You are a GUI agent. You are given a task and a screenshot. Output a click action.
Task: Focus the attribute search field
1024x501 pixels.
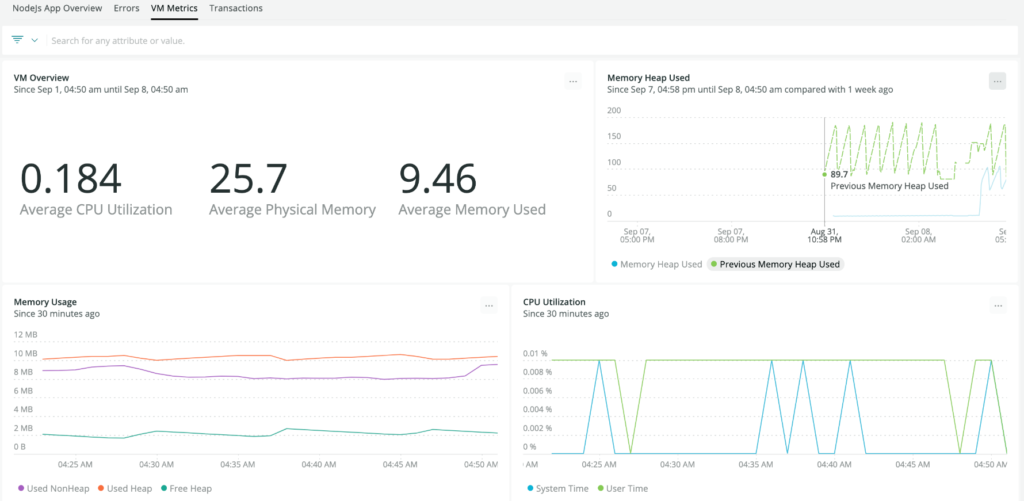tap(532, 40)
